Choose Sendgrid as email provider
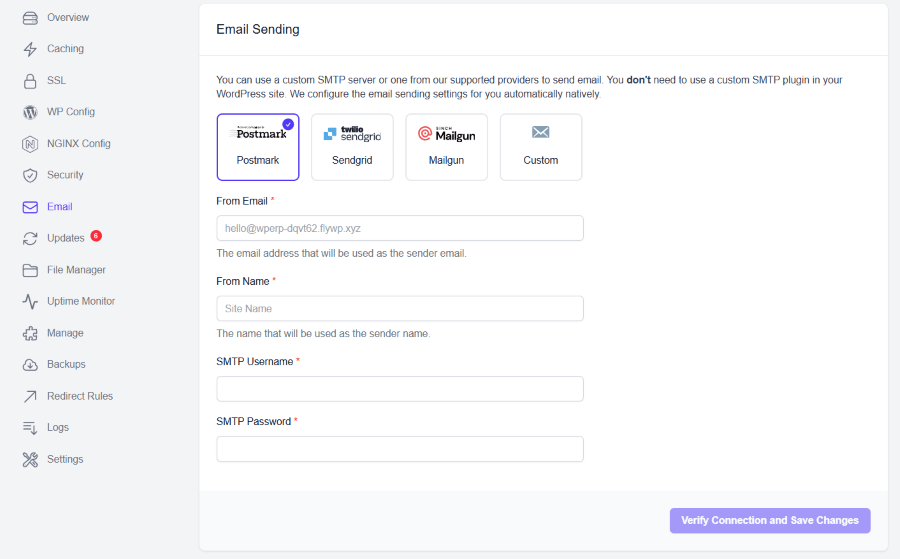 click(352, 147)
